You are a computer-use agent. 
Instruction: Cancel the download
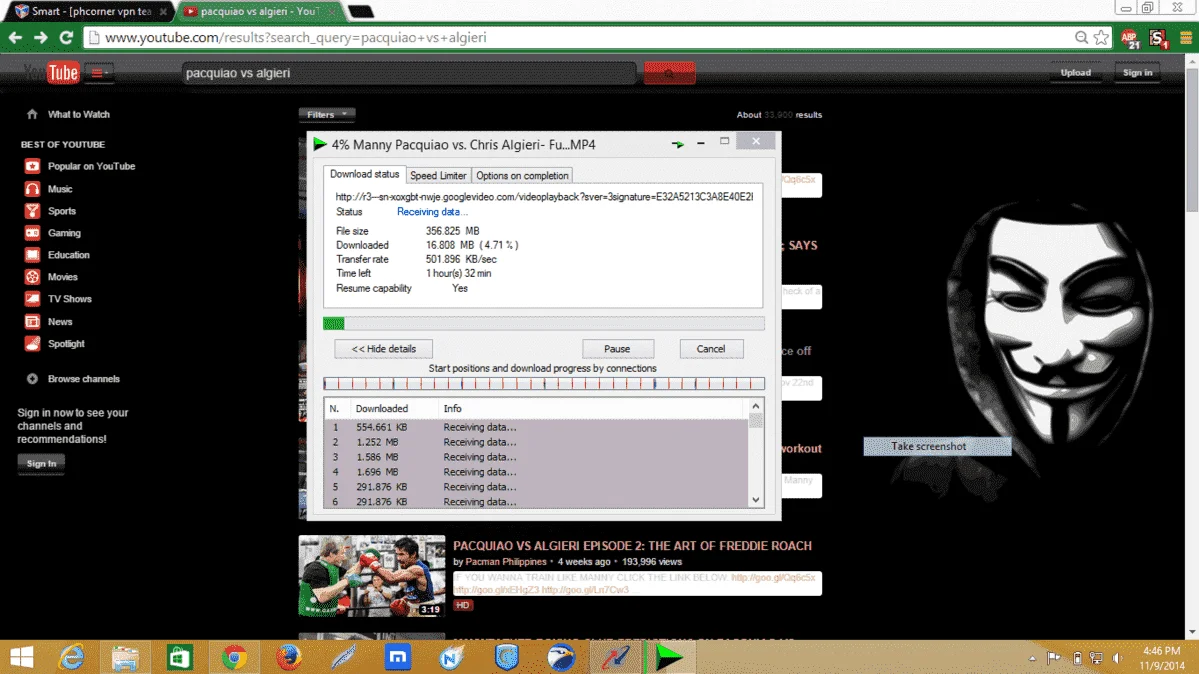pyautogui.click(x=711, y=349)
